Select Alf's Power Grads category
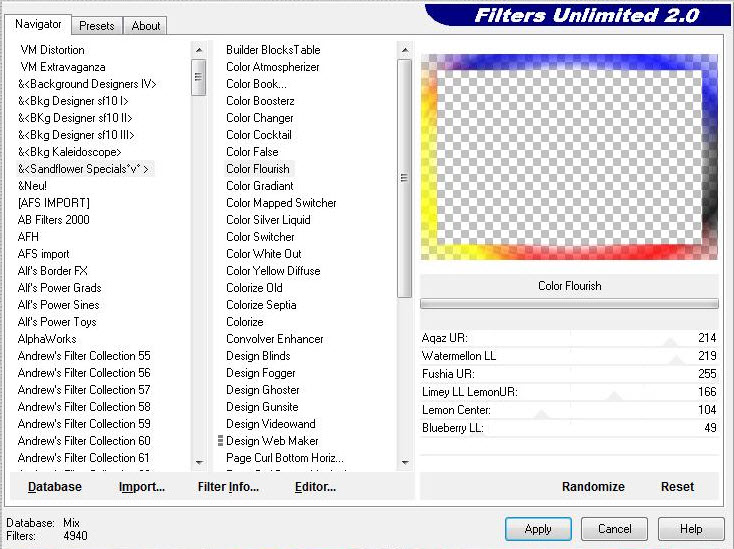Viewport: 734px width, 549px height. [x=59, y=288]
